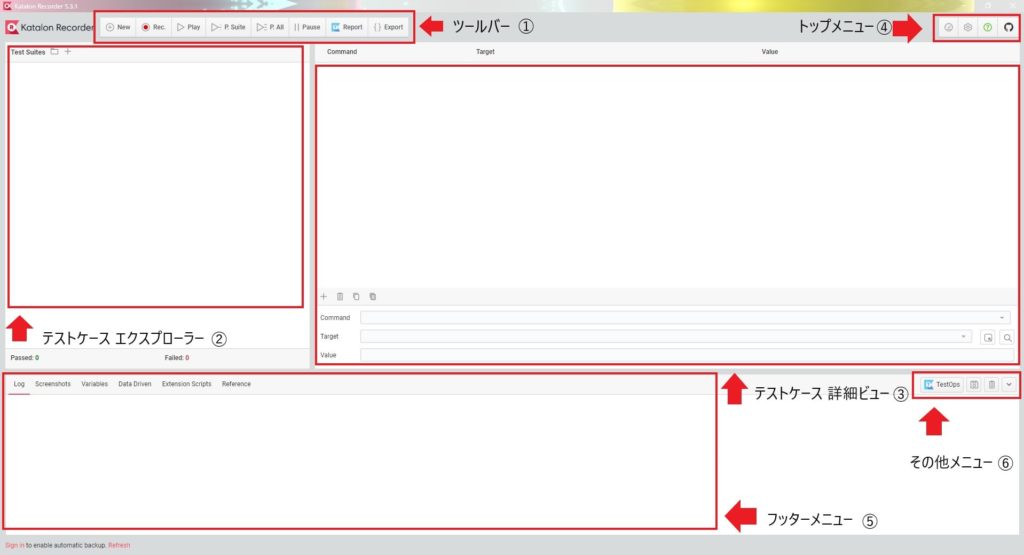Click the Sign in link
The image size is (1024, 555).
tap(14, 545)
